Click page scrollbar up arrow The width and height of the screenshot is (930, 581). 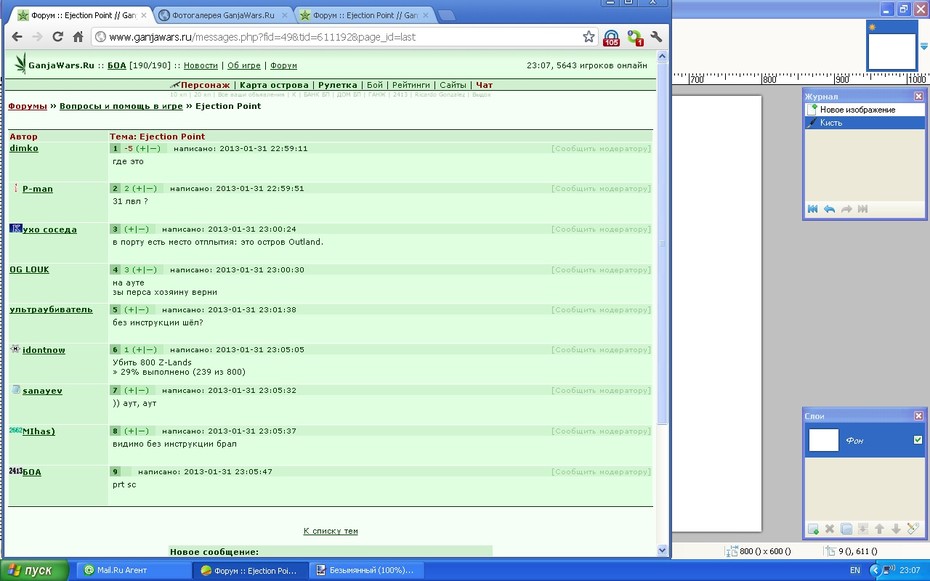(663, 56)
